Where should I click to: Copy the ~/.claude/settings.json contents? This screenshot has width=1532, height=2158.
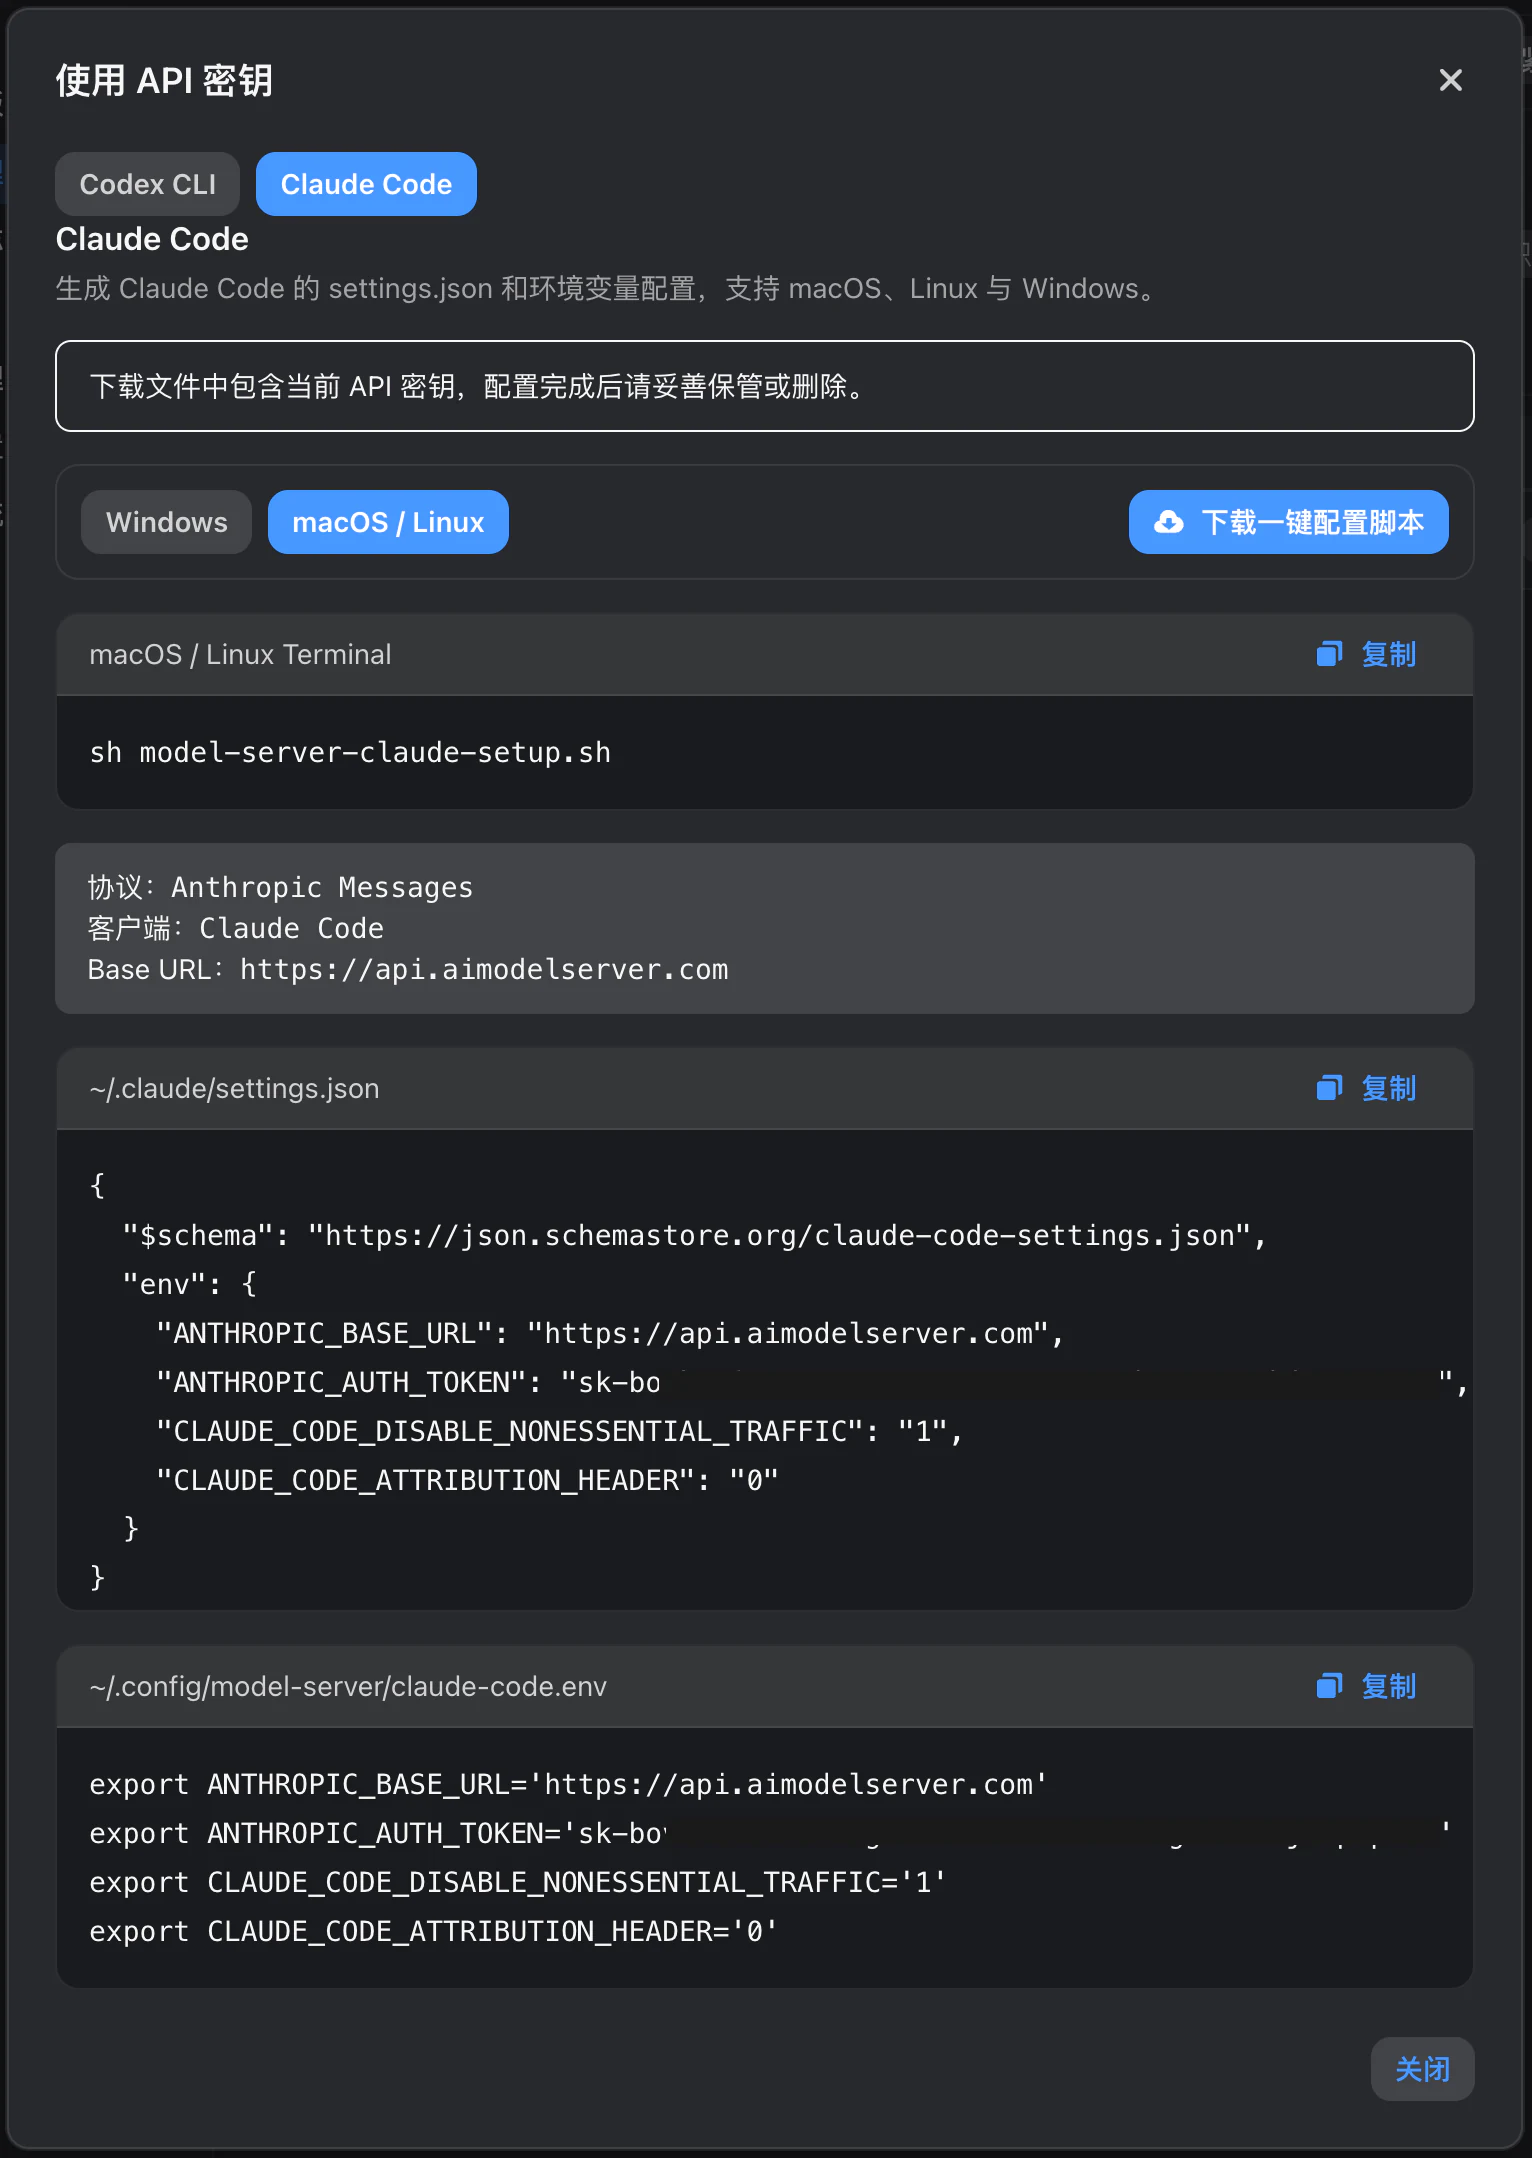coord(1366,1088)
